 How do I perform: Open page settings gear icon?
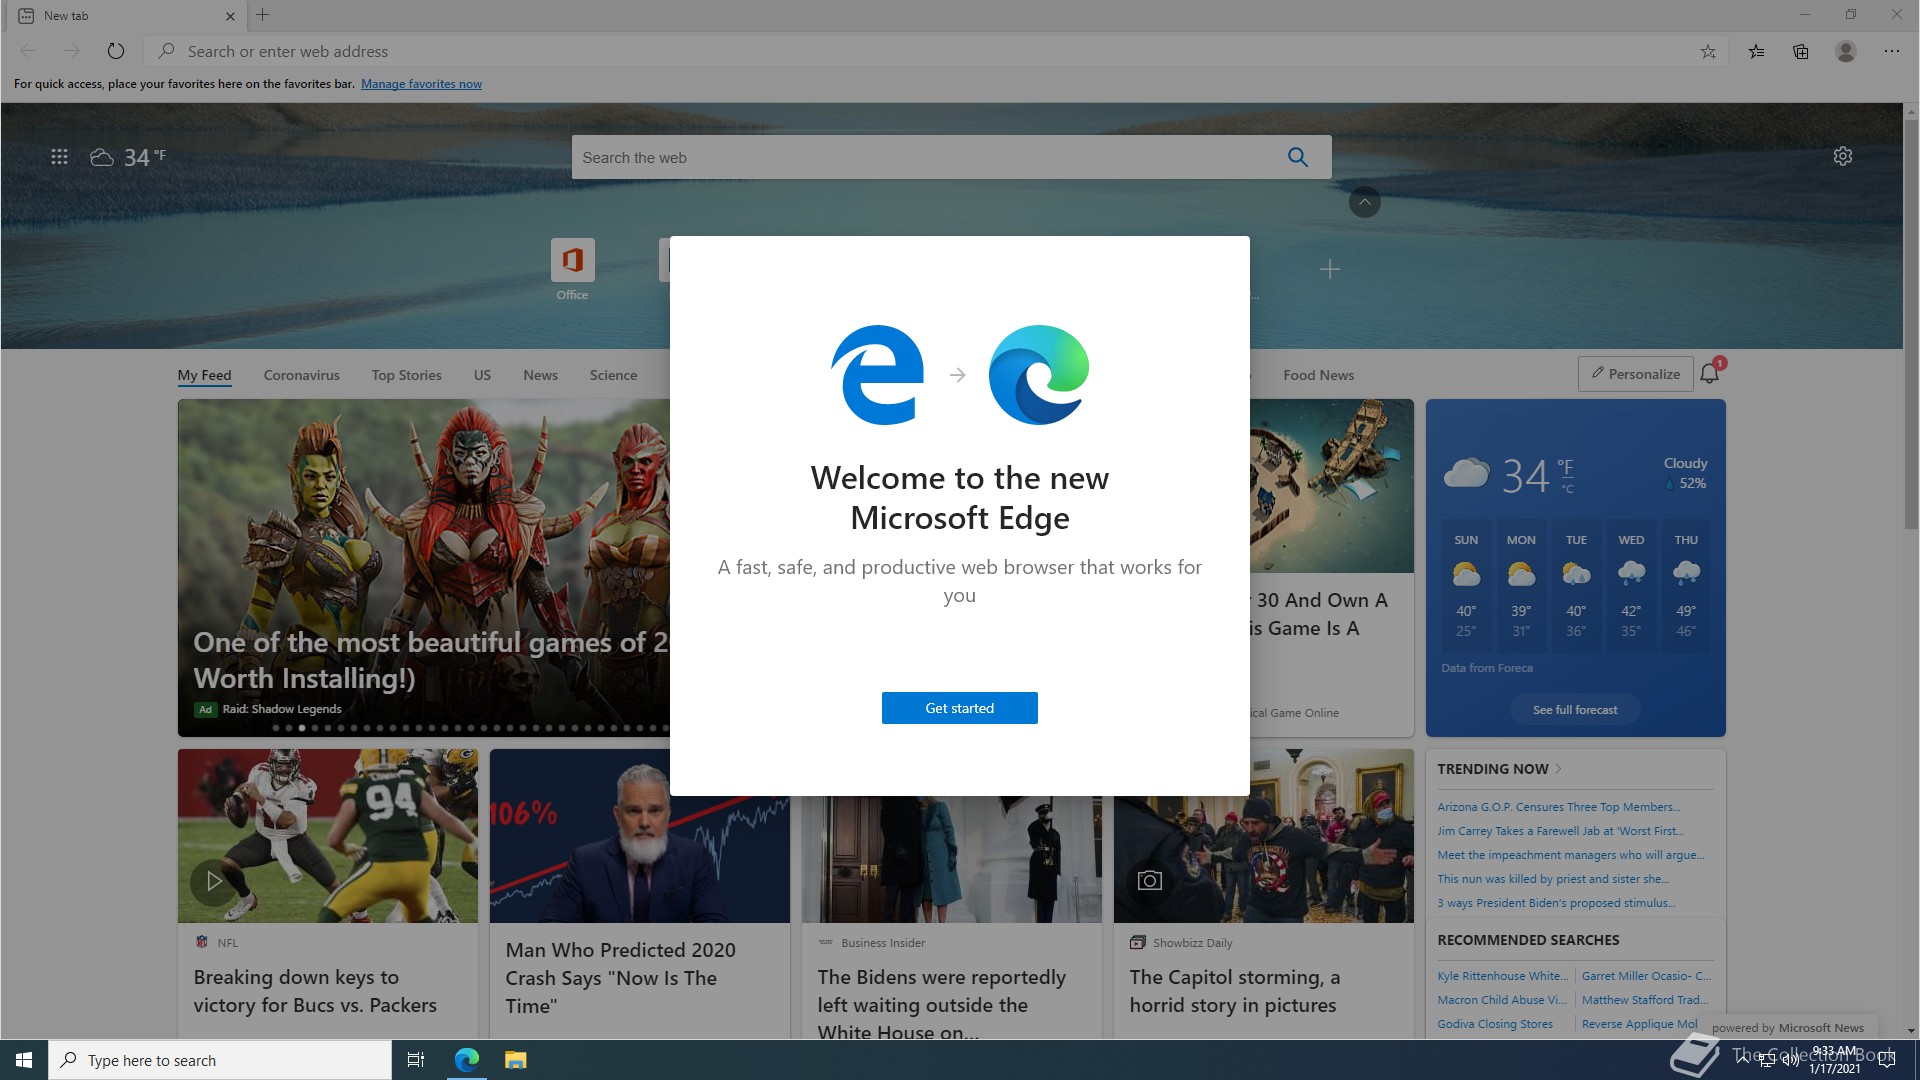pyautogui.click(x=1843, y=156)
